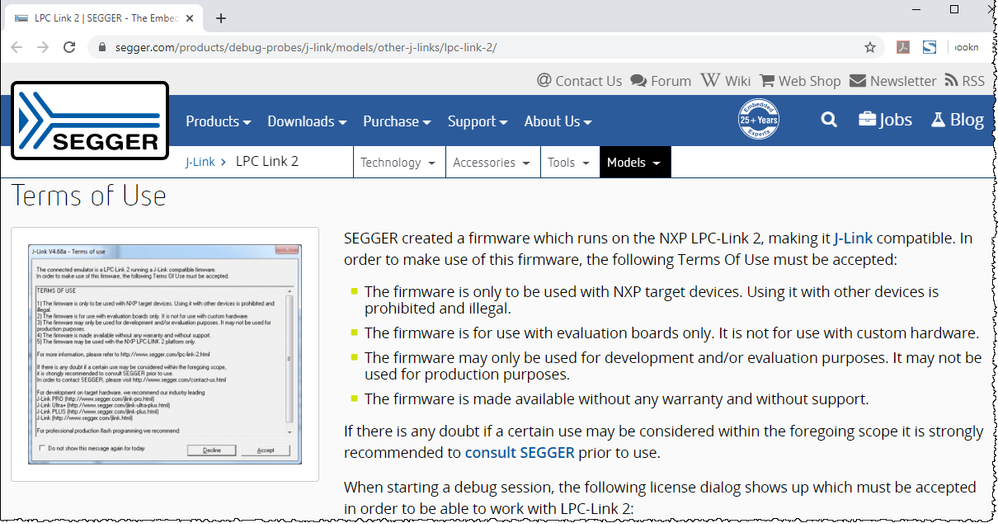This screenshot has height=524, width=998.
Task: Click the blue S extension icon
Action: tap(929, 47)
